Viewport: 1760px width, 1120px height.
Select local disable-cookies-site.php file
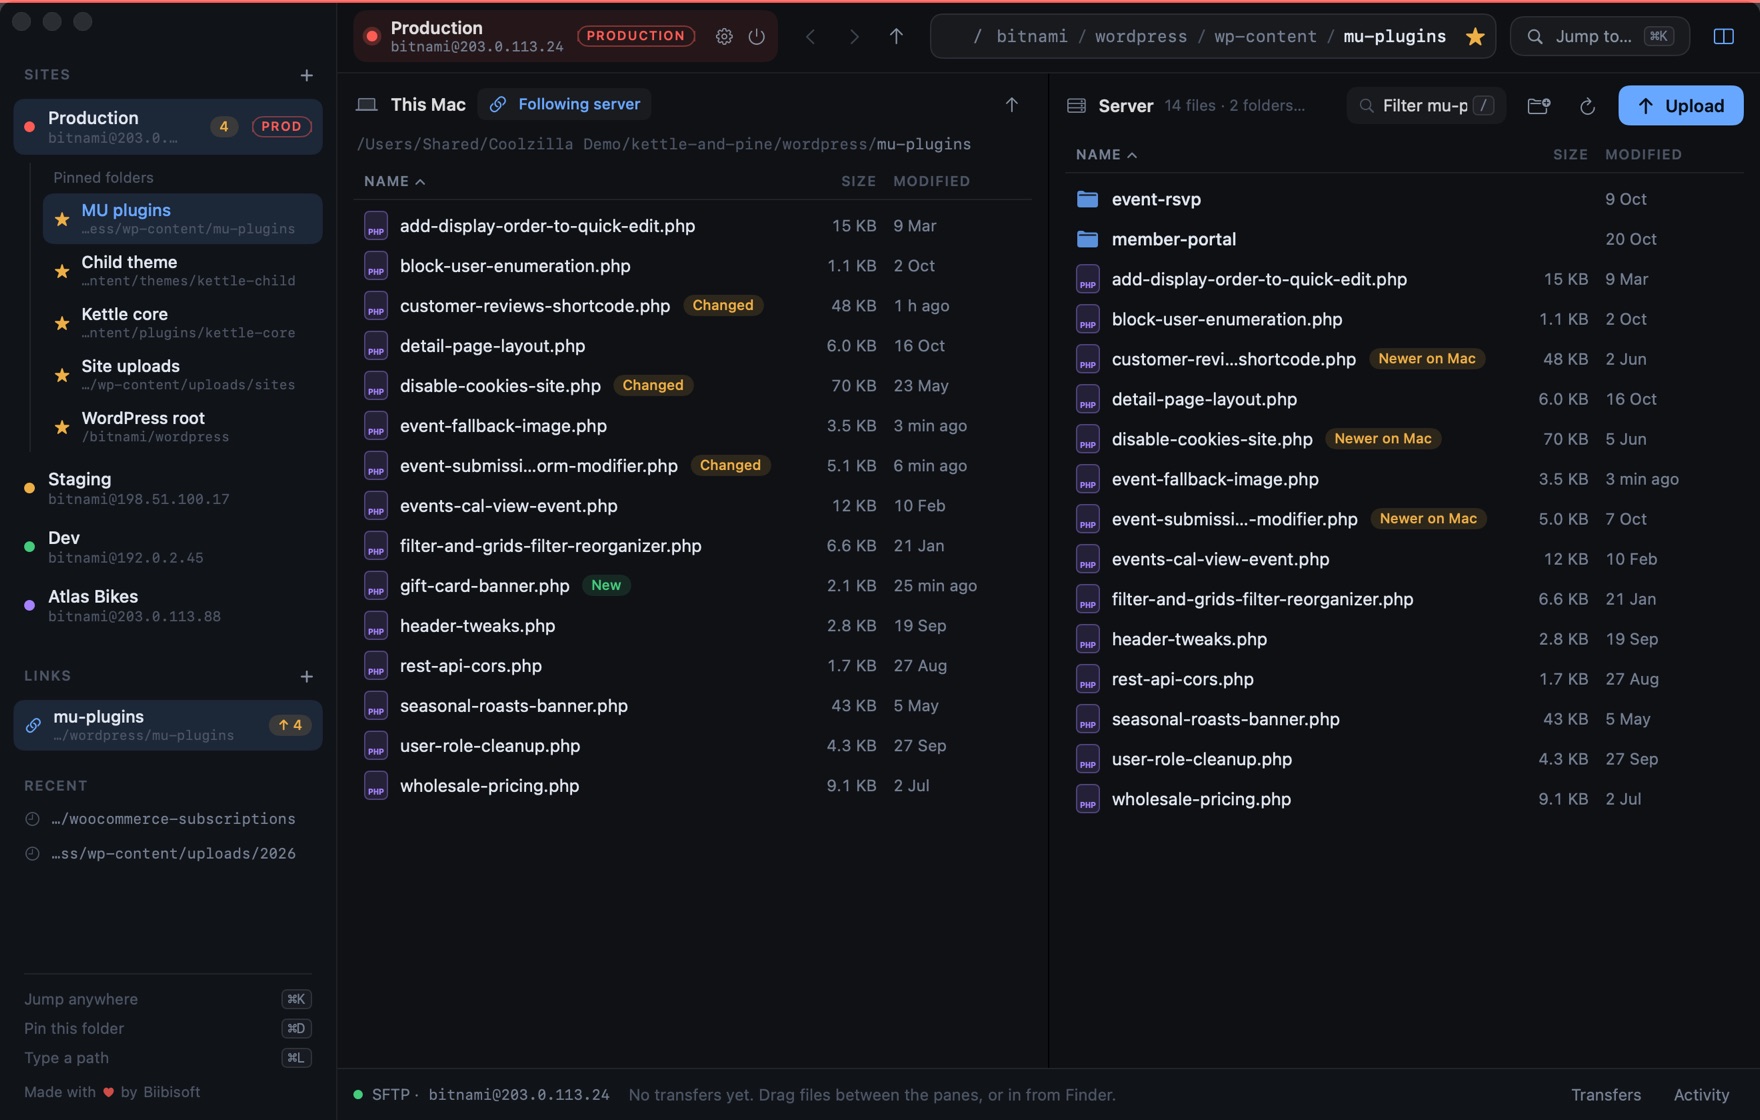(693, 386)
